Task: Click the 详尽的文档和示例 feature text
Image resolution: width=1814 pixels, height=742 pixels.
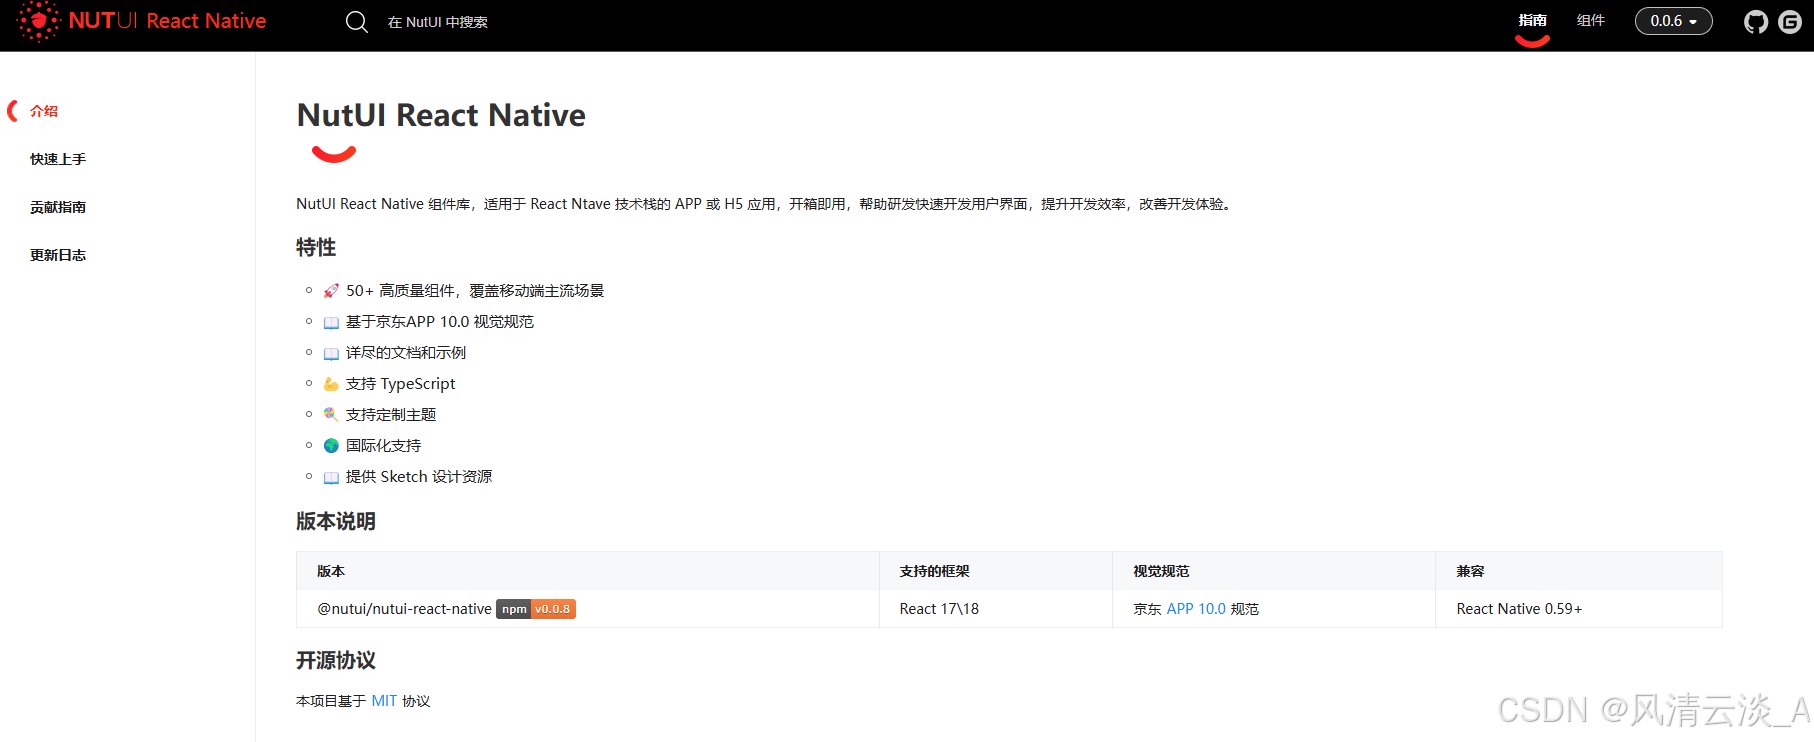Action: tap(406, 353)
